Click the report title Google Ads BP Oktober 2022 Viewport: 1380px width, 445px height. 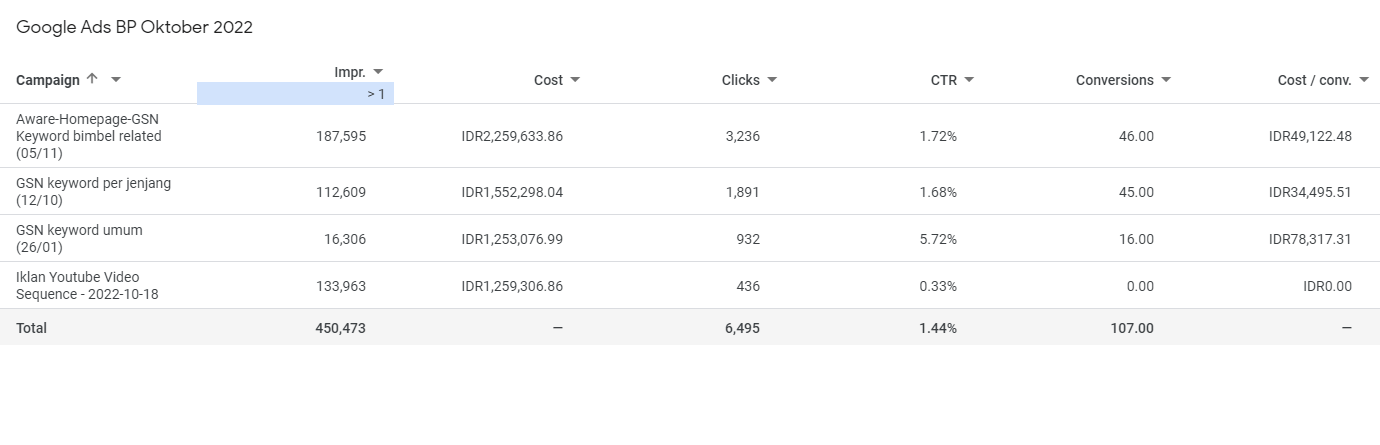(134, 28)
